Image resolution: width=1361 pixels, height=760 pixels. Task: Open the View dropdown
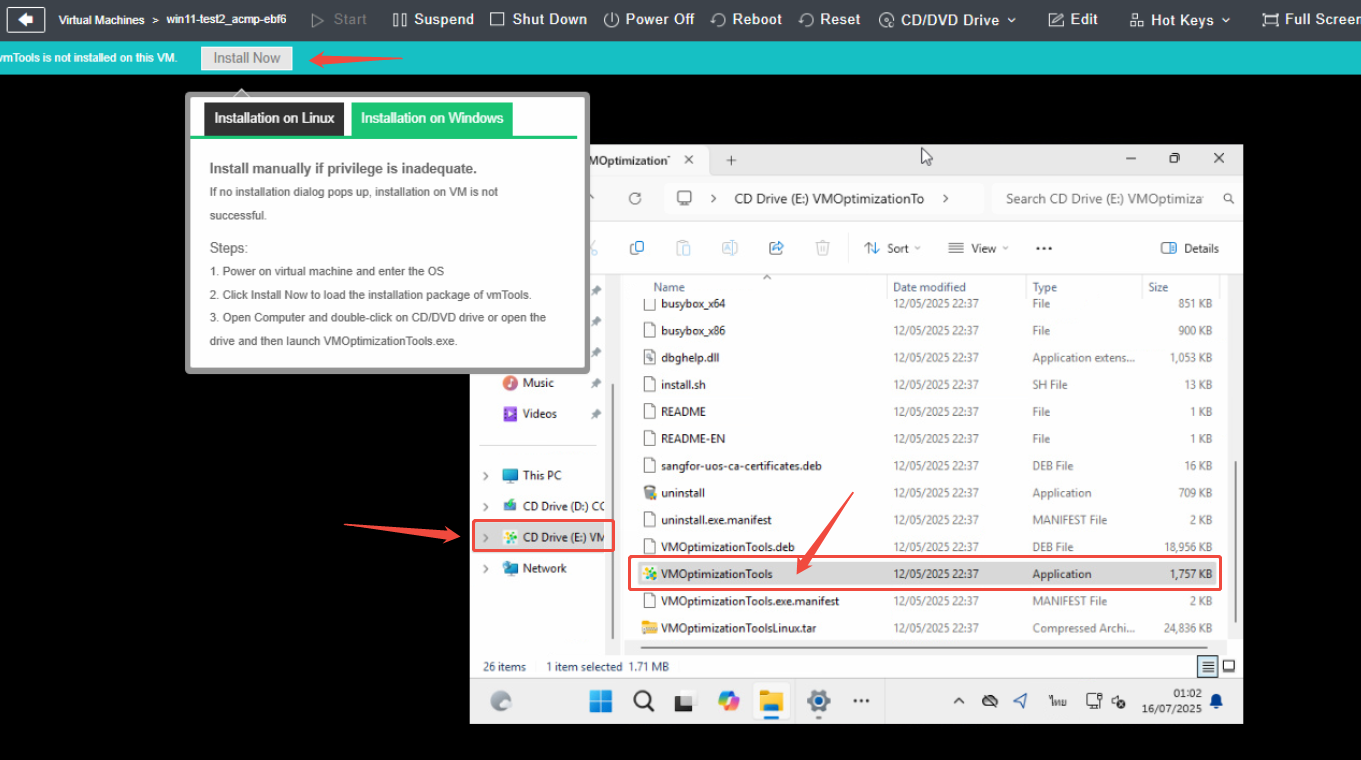click(x=978, y=247)
